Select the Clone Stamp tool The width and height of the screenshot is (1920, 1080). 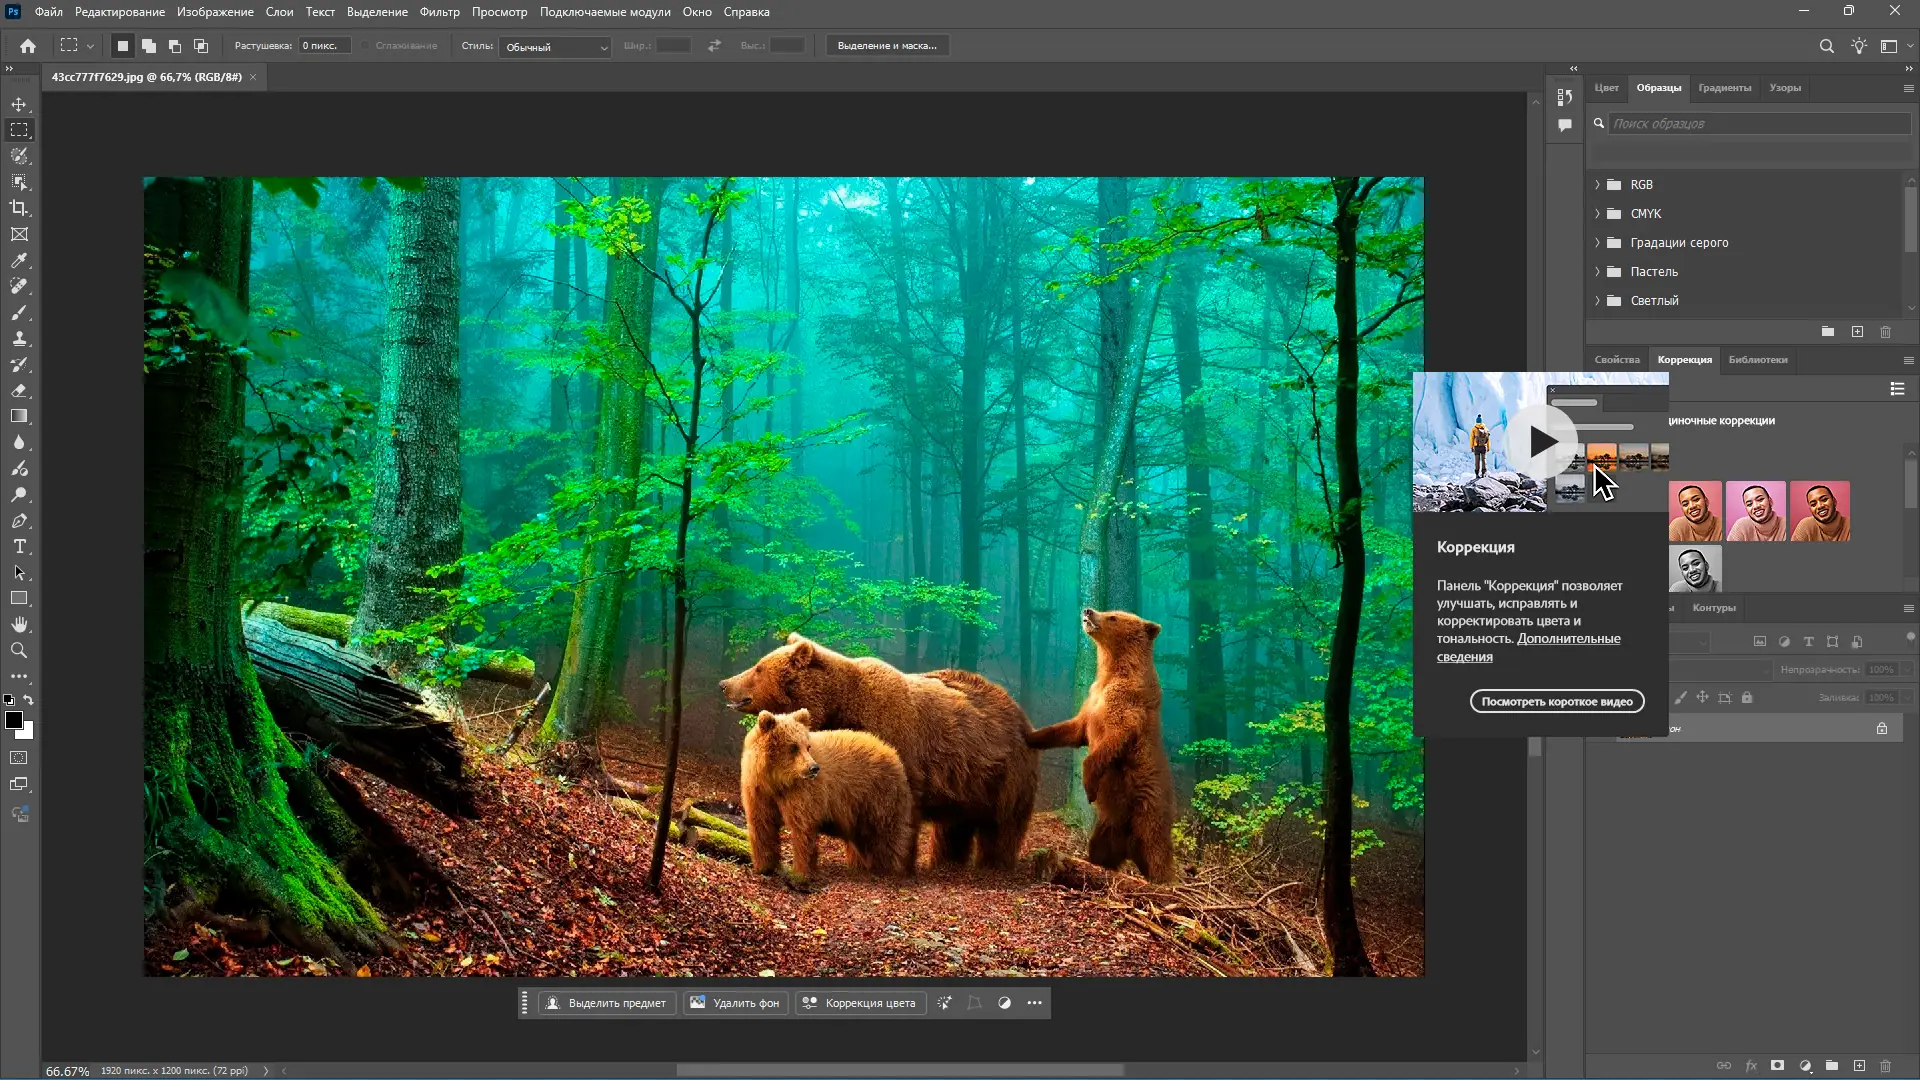(x=19, y=338)
